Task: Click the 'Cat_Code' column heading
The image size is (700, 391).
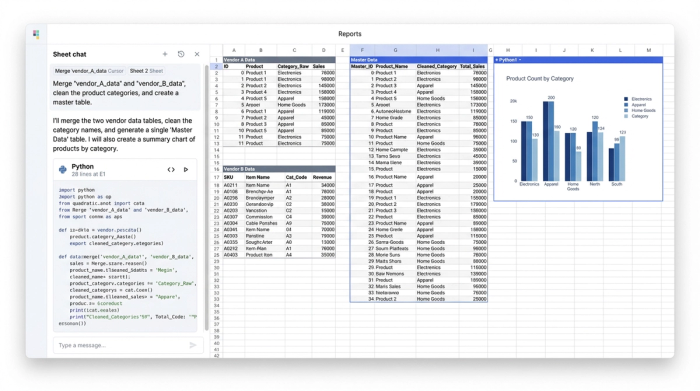Action: (296, 177)
